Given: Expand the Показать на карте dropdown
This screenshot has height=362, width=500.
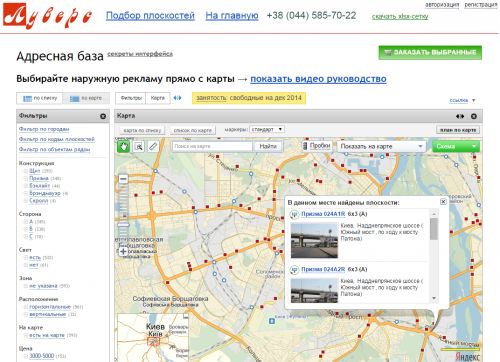Looking at the screenshot, I should (381, 146).
